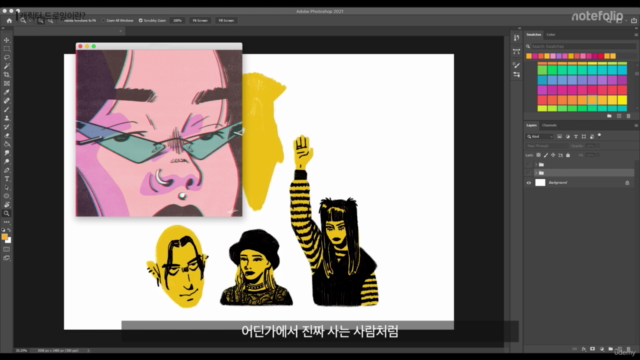Open the layer filter Kind dropdown
Screen dimensions: 640x360
click(x=540, y=136)
